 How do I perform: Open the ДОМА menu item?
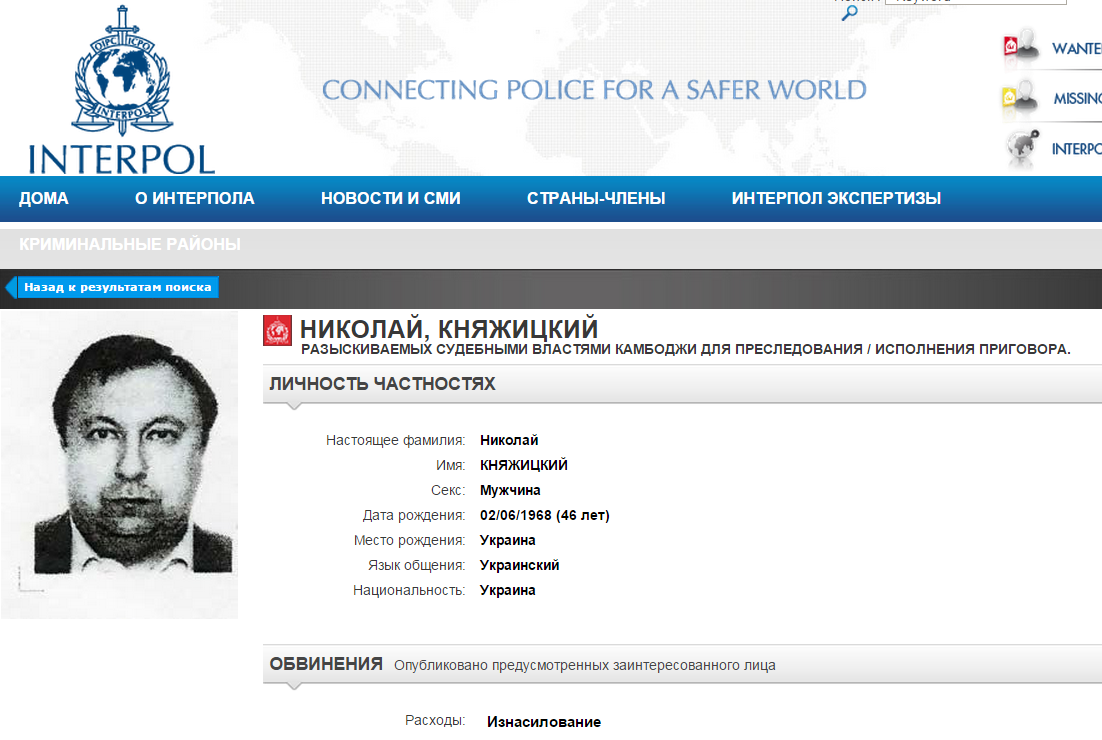(44, 198)
